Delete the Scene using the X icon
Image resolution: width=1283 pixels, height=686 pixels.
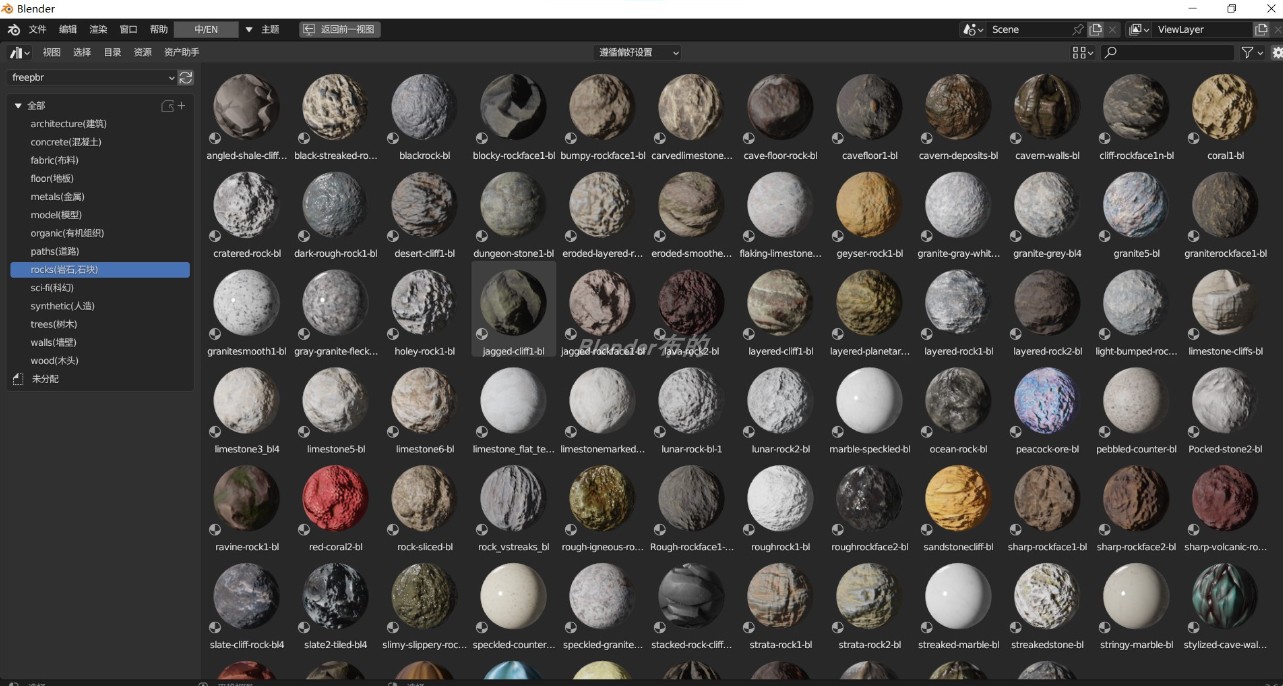point(1112,30)
